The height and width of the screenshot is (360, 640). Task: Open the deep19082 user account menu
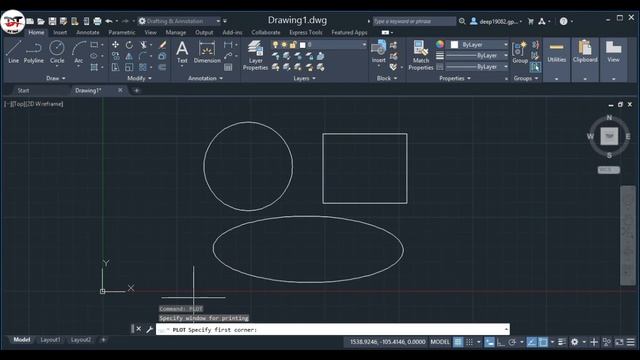[x=496, y=21]
